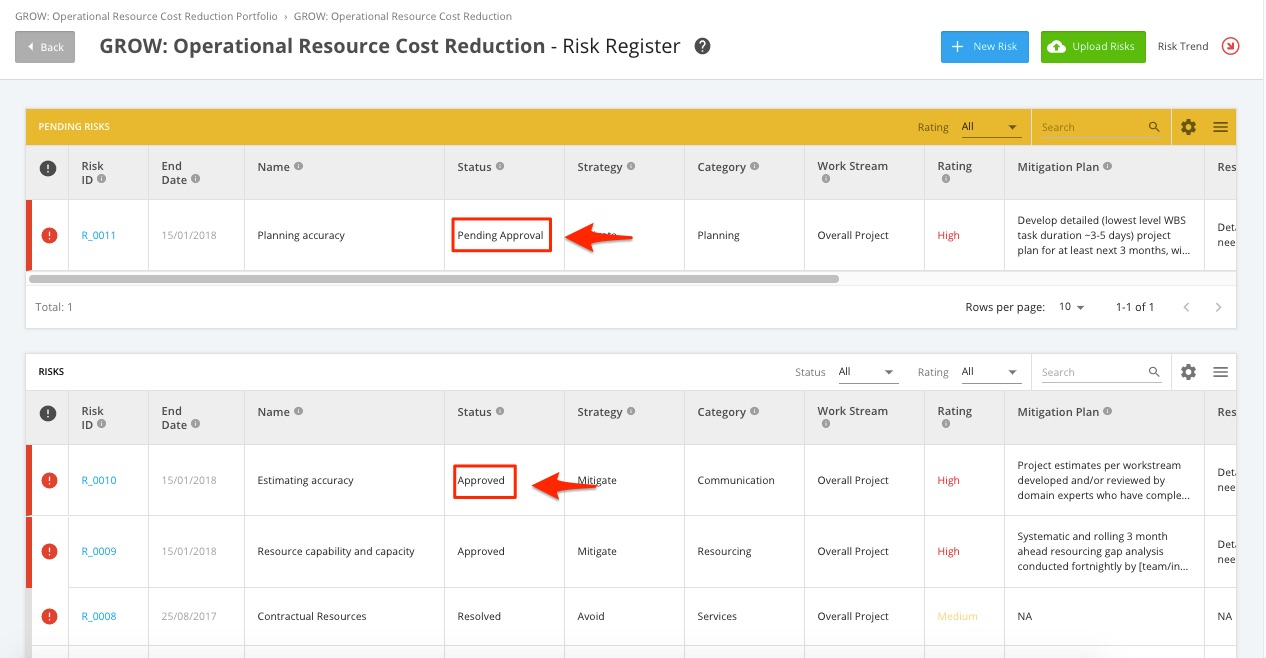This screenshot has height=658, width=1266.
Task: Open the R_0008 risk ID link
Action: pos(99,617)
